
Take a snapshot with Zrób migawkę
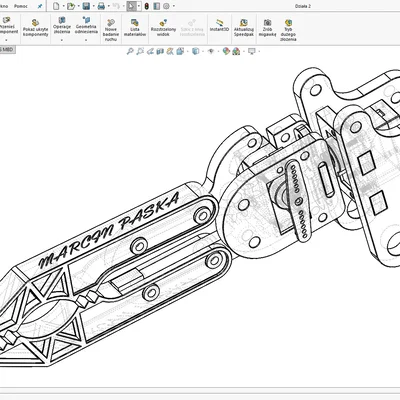[267, 27]
